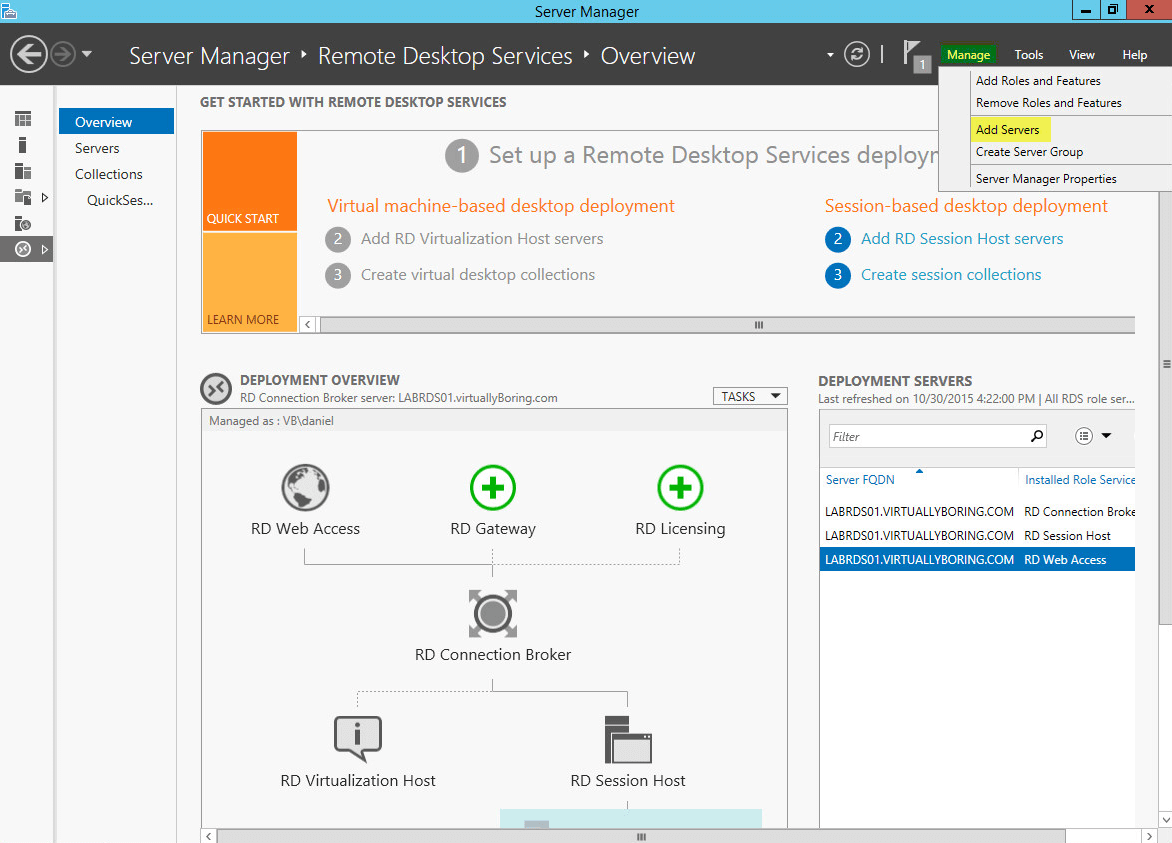The width and height of the screenshot is (1172, 843).
Task: Click Add RD Virtualization Host servers
Action: pyautogui.click(x=482, y=239)
